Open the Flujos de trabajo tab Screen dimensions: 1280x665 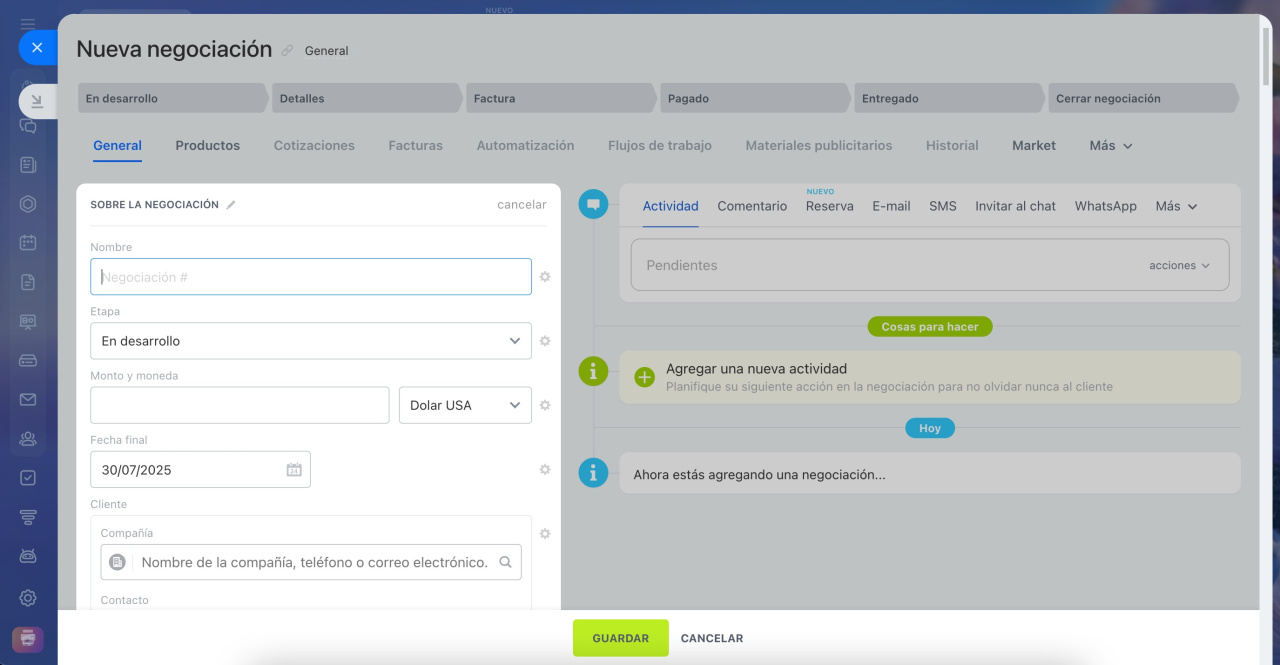660,146
